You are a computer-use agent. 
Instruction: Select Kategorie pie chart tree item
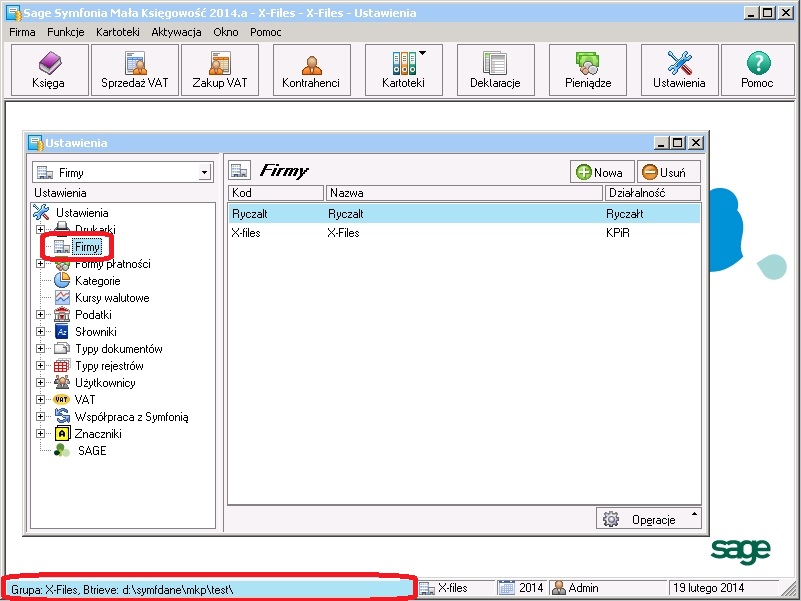(98, 281)
